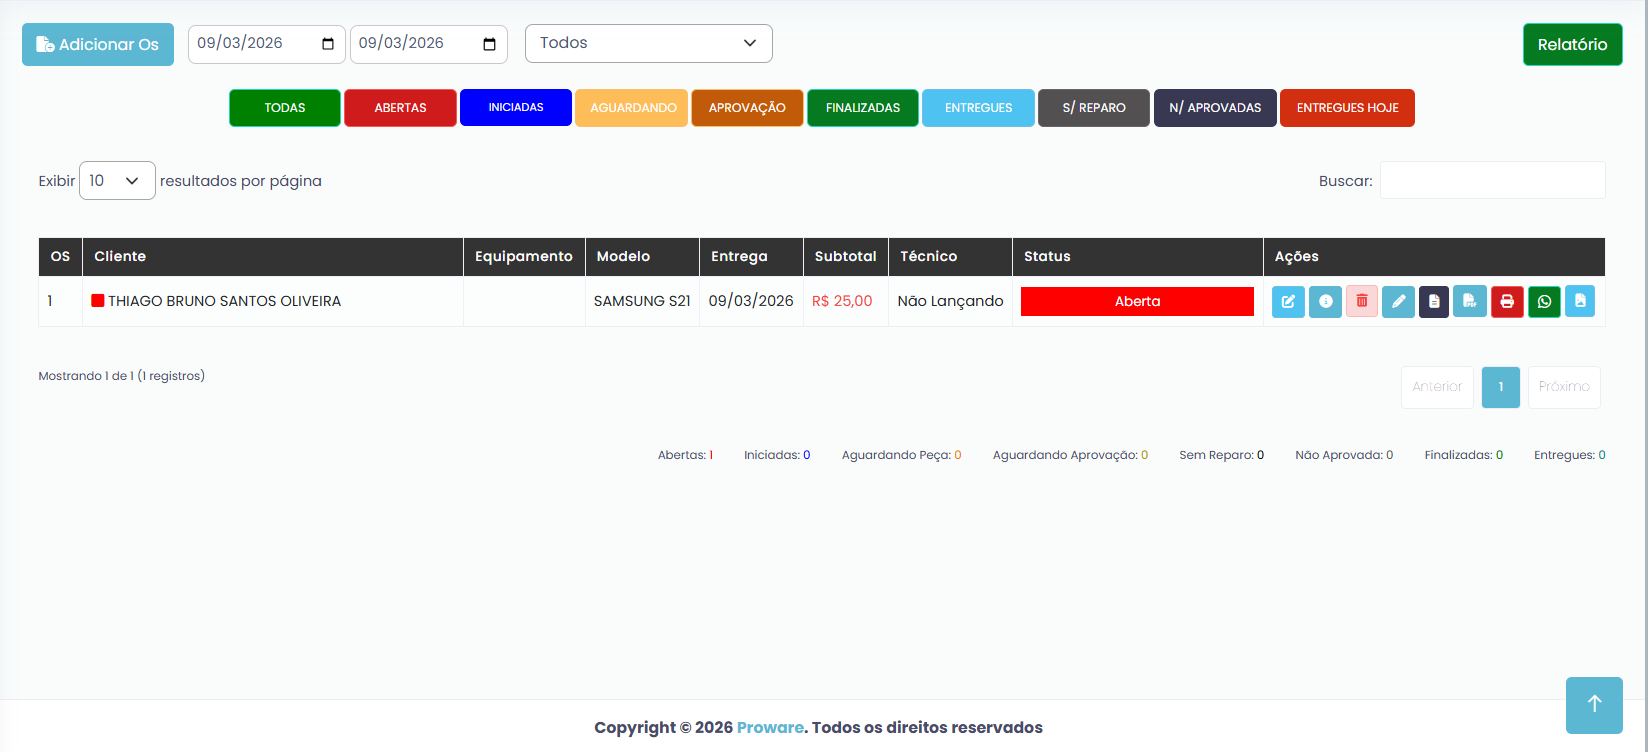Image resolution: width=1648 pixels, height=752 pixels.
Task: Click the Adicionar Os button
Action: pyautogui.click(x=98, y=45)
